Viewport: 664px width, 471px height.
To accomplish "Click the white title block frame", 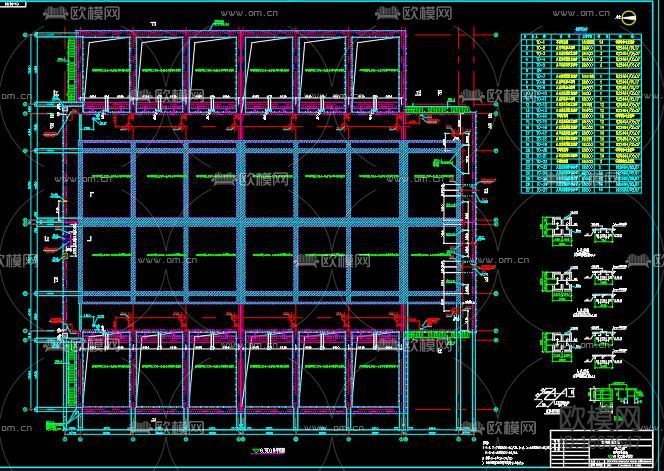I will (x=601, y=449).
